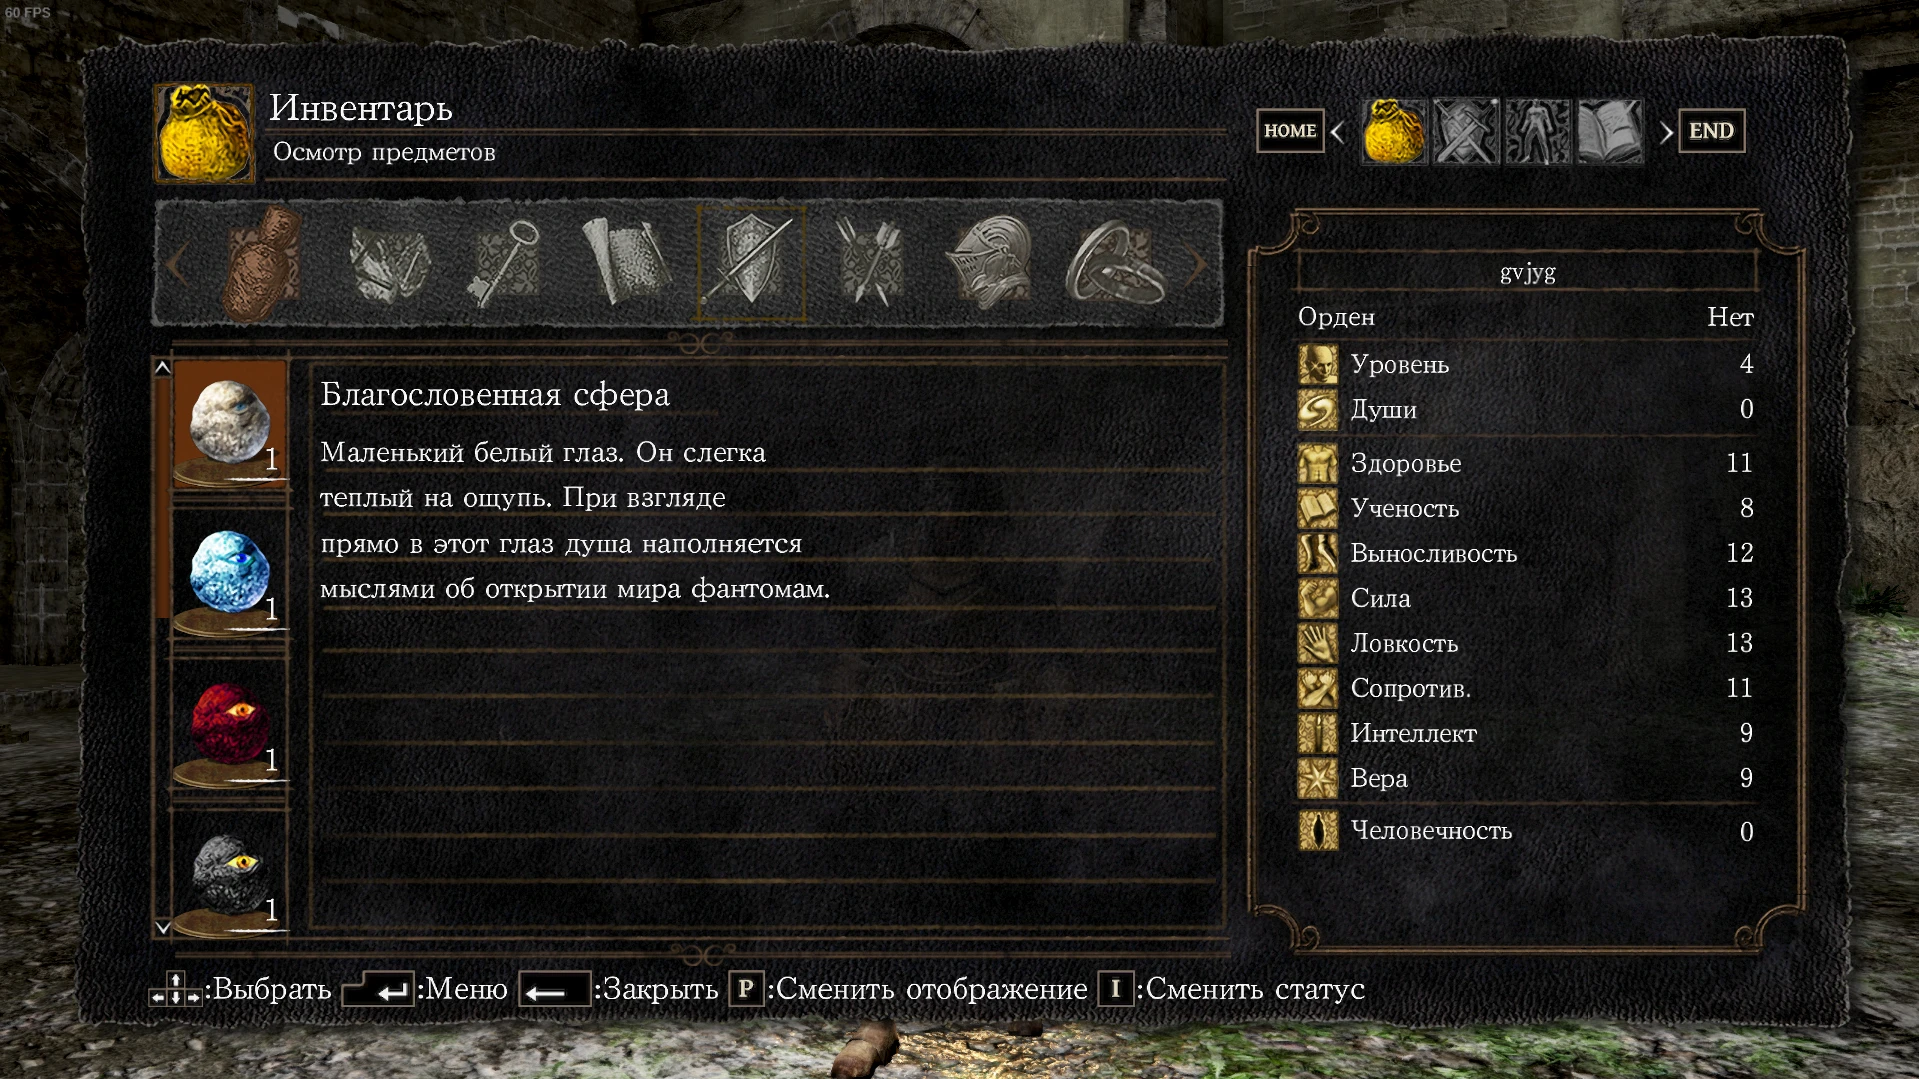Select the arrows ammunition category

point(869,262)
